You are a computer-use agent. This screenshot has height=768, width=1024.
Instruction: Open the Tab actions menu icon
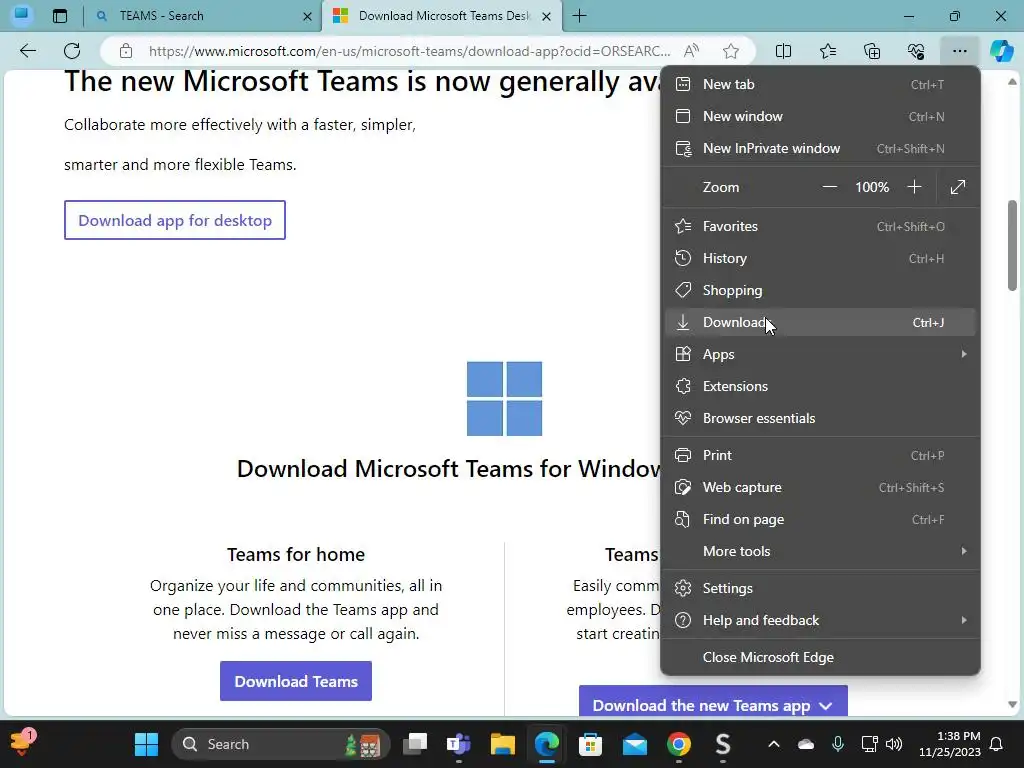(59, 16)
